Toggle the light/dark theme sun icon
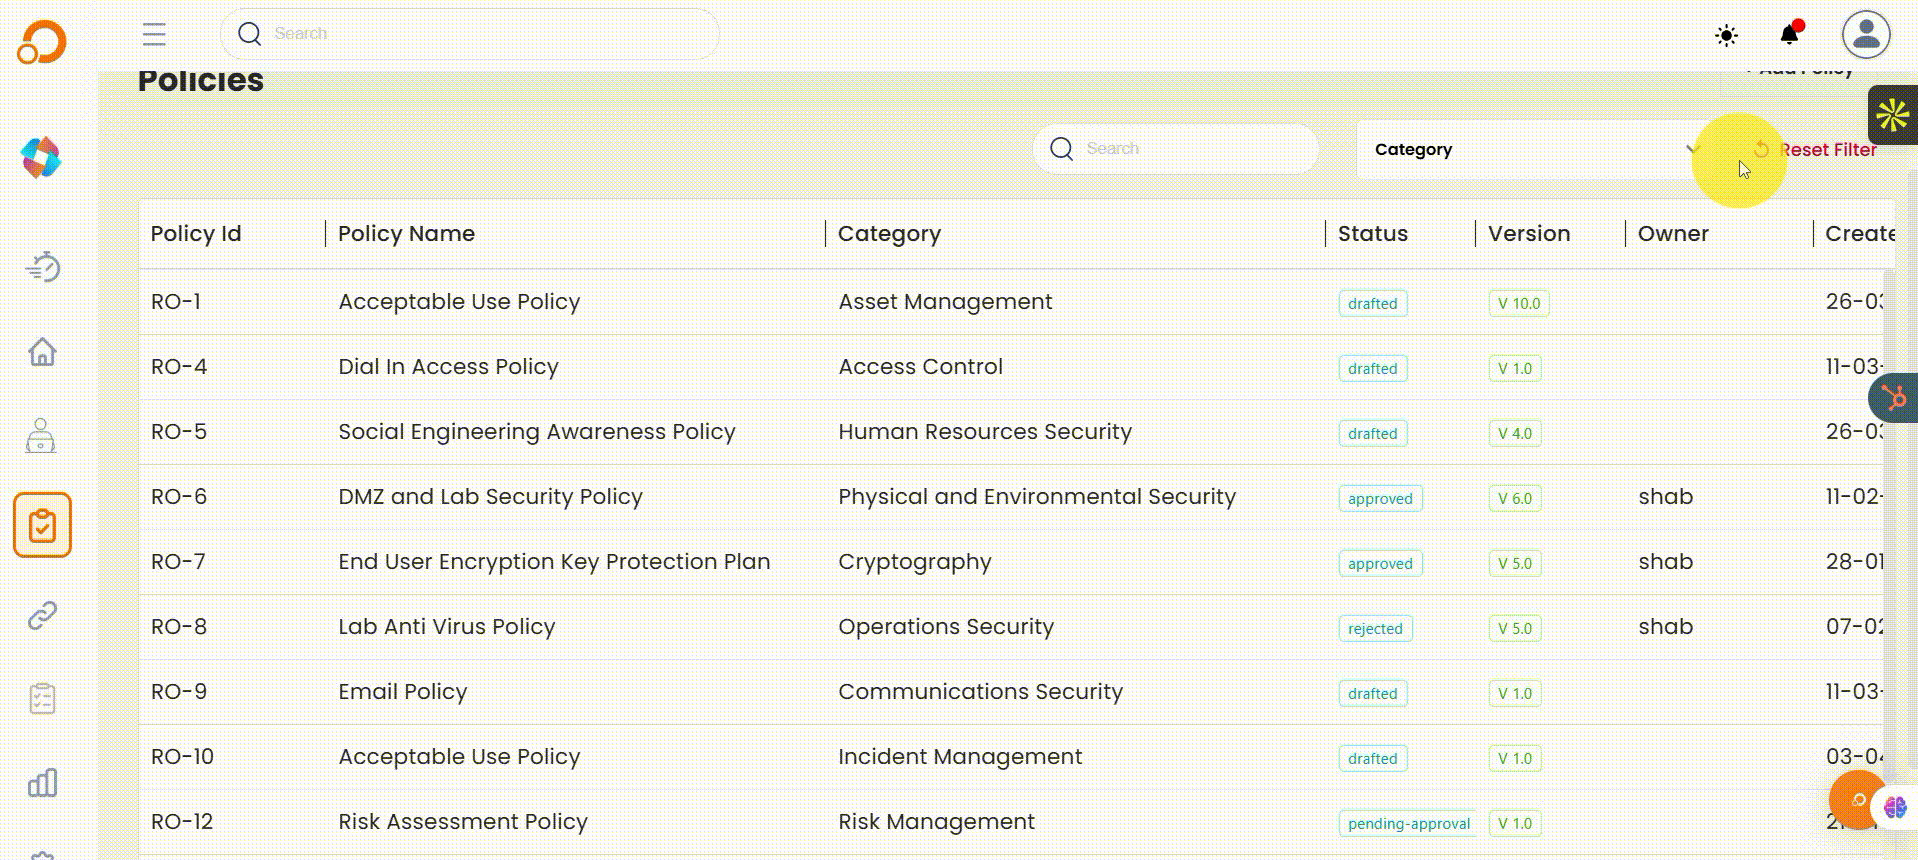Screen dimensions: 1918x860 coord(1726,36)
